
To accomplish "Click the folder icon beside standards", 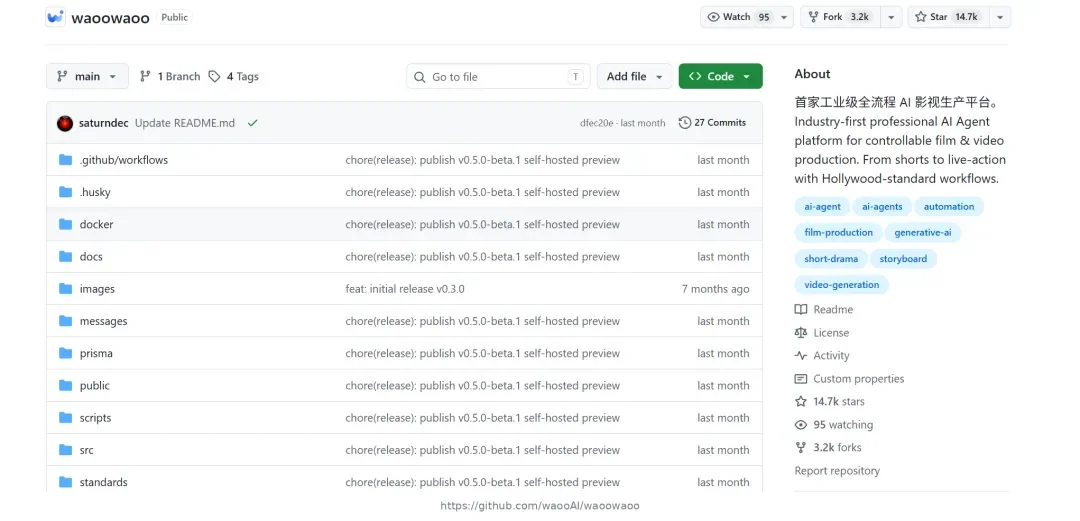I will tap(65, 482).
